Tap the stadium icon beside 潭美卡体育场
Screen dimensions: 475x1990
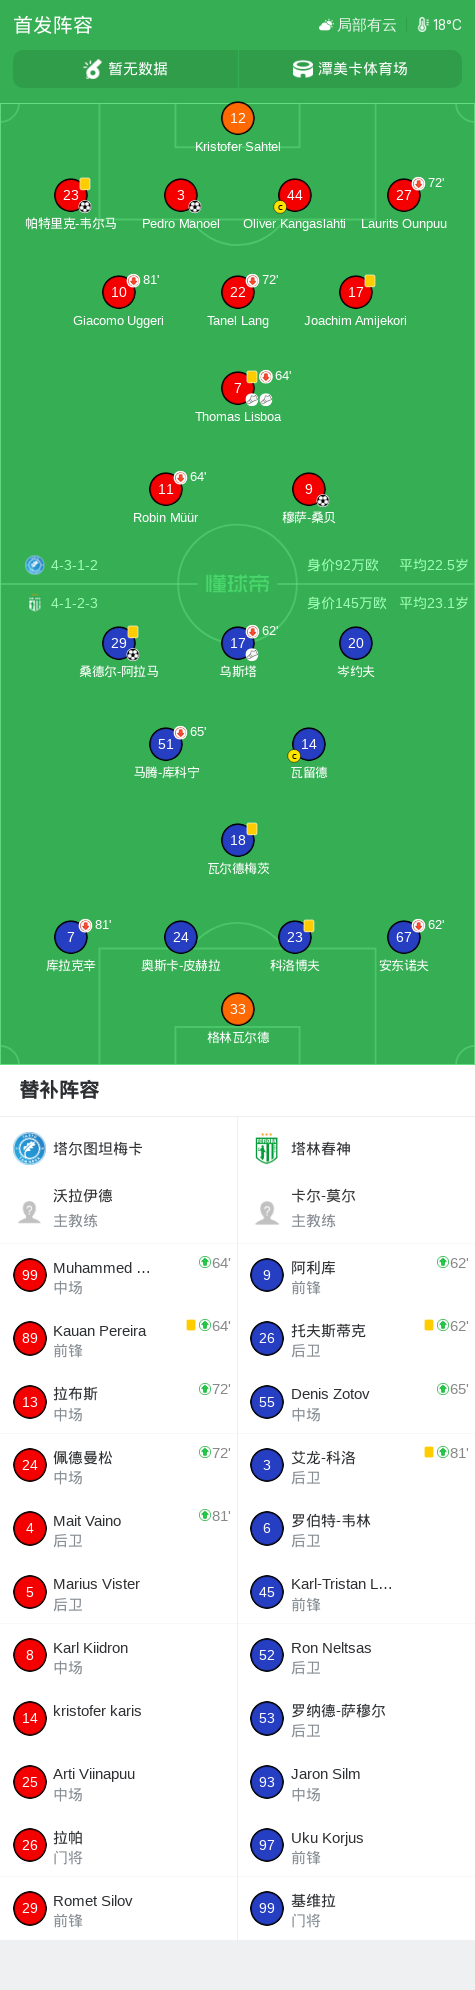(x=303, y=69)
